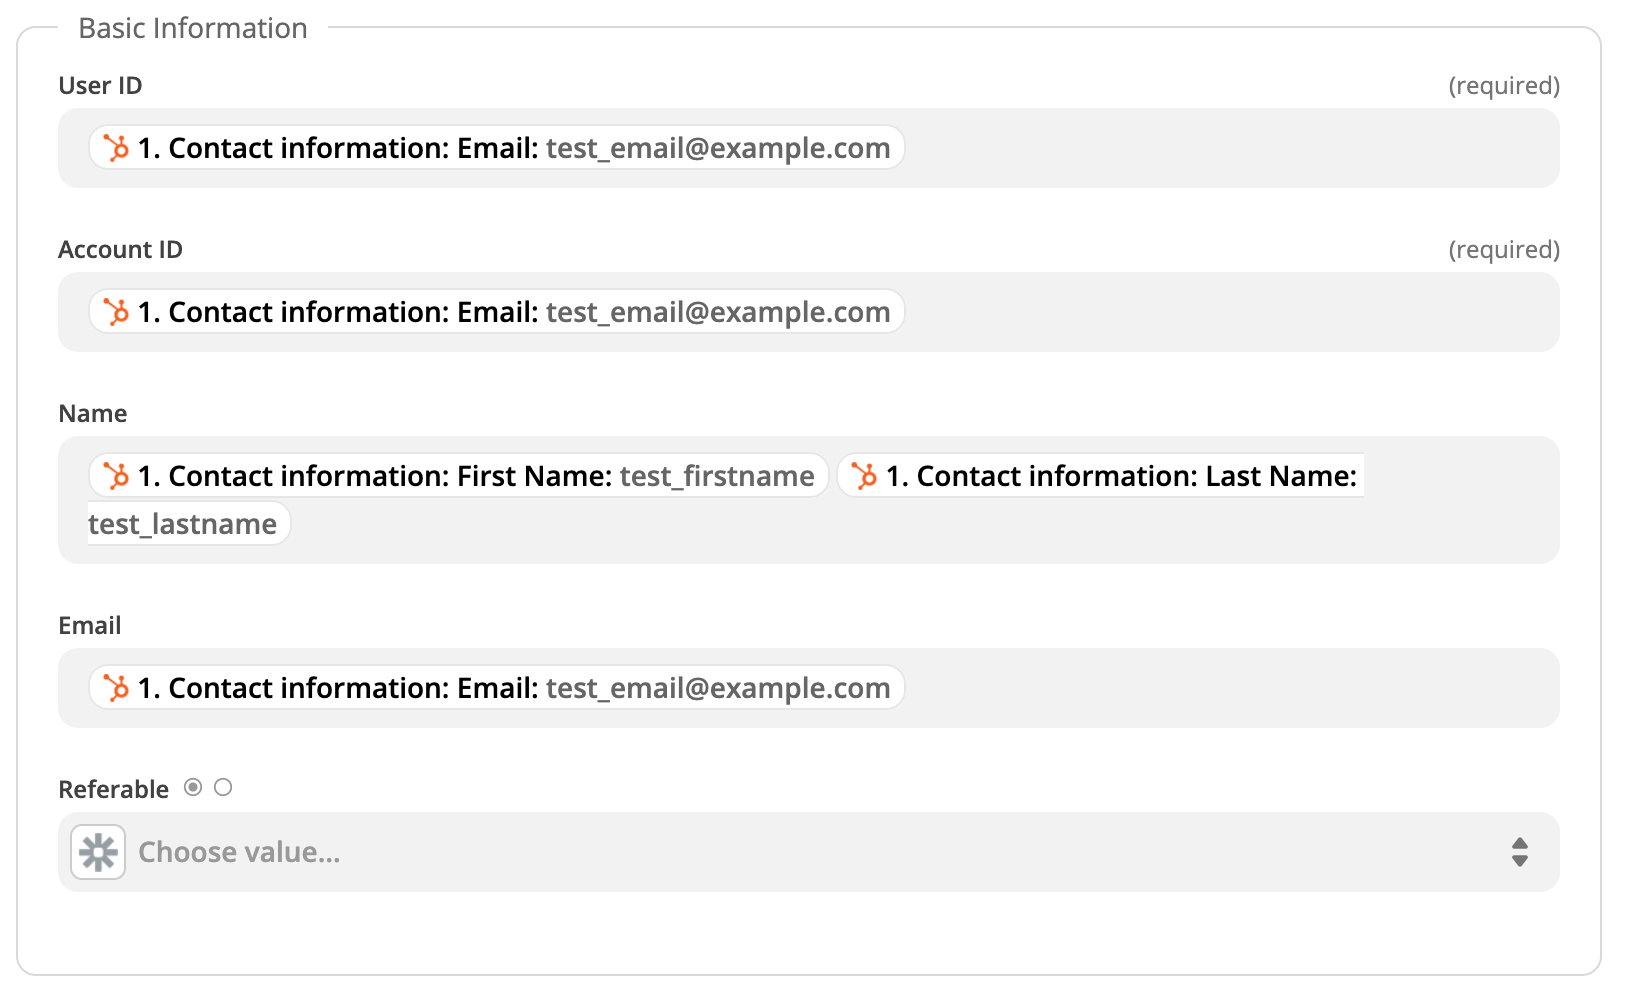Viewport: 1626px width, 990px height.
Task: Click the test_firstname mapped value pill
Action: 716,476
